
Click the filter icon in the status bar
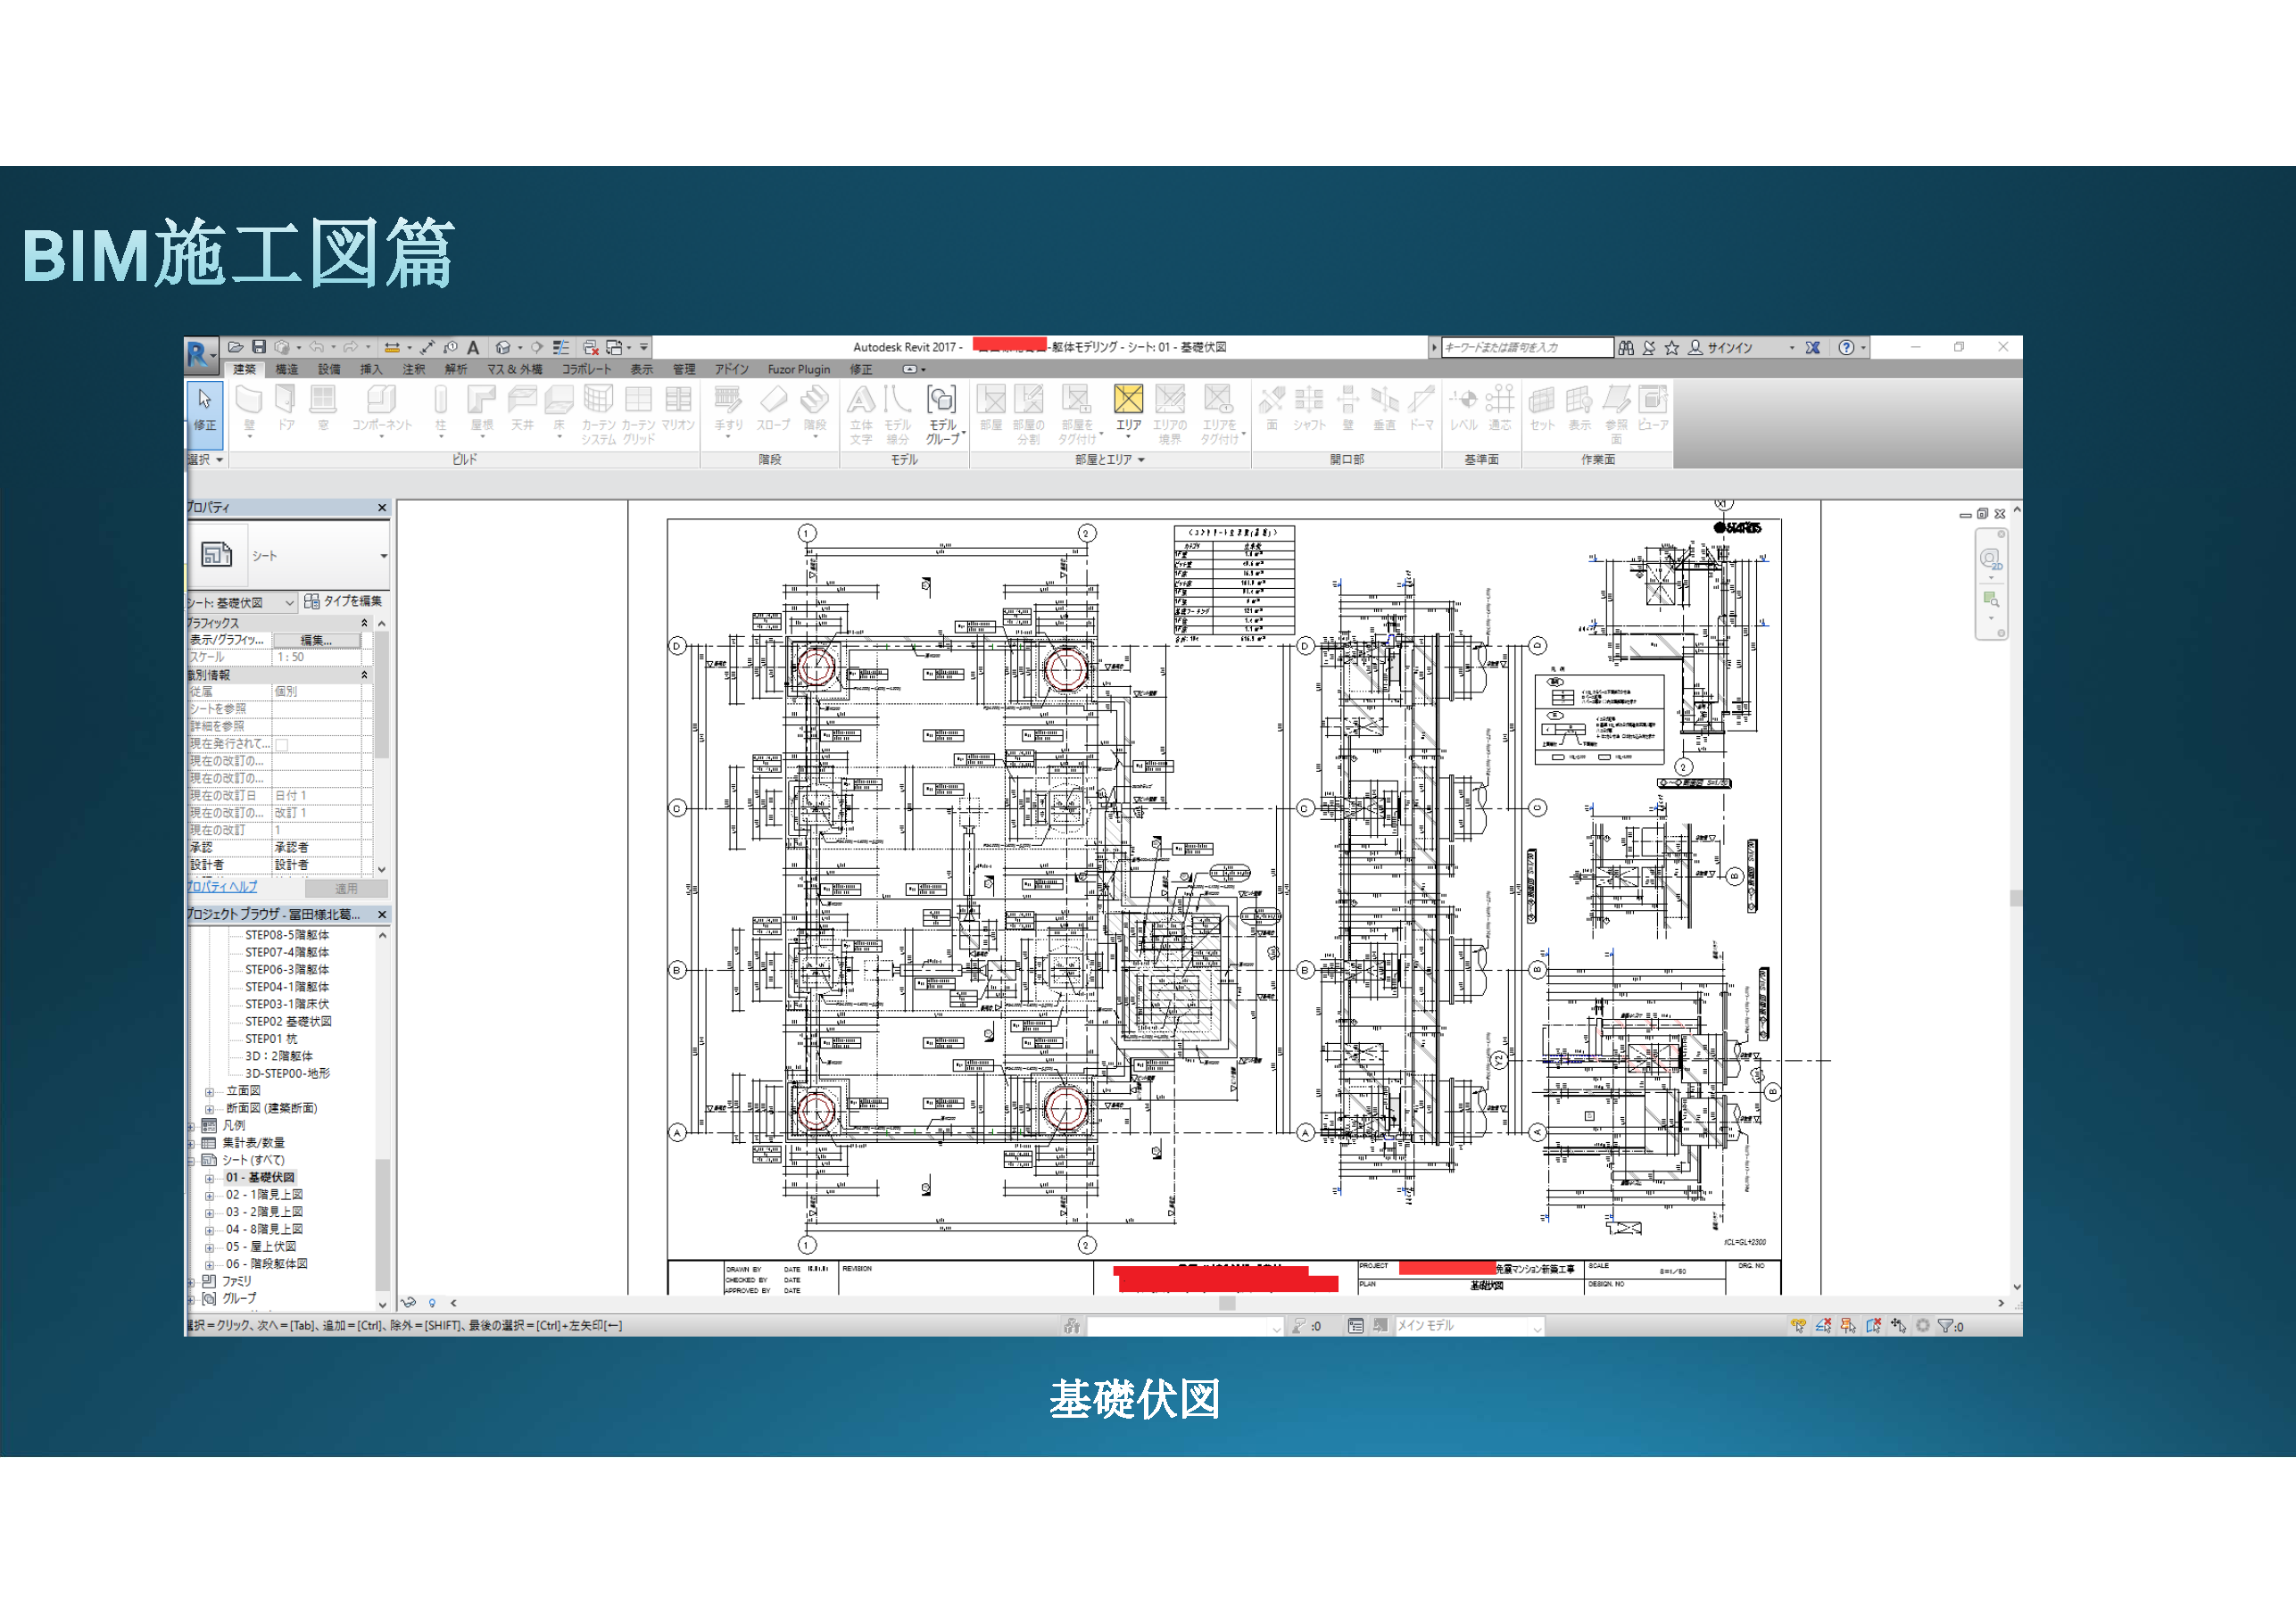tap(1945, 1326)
